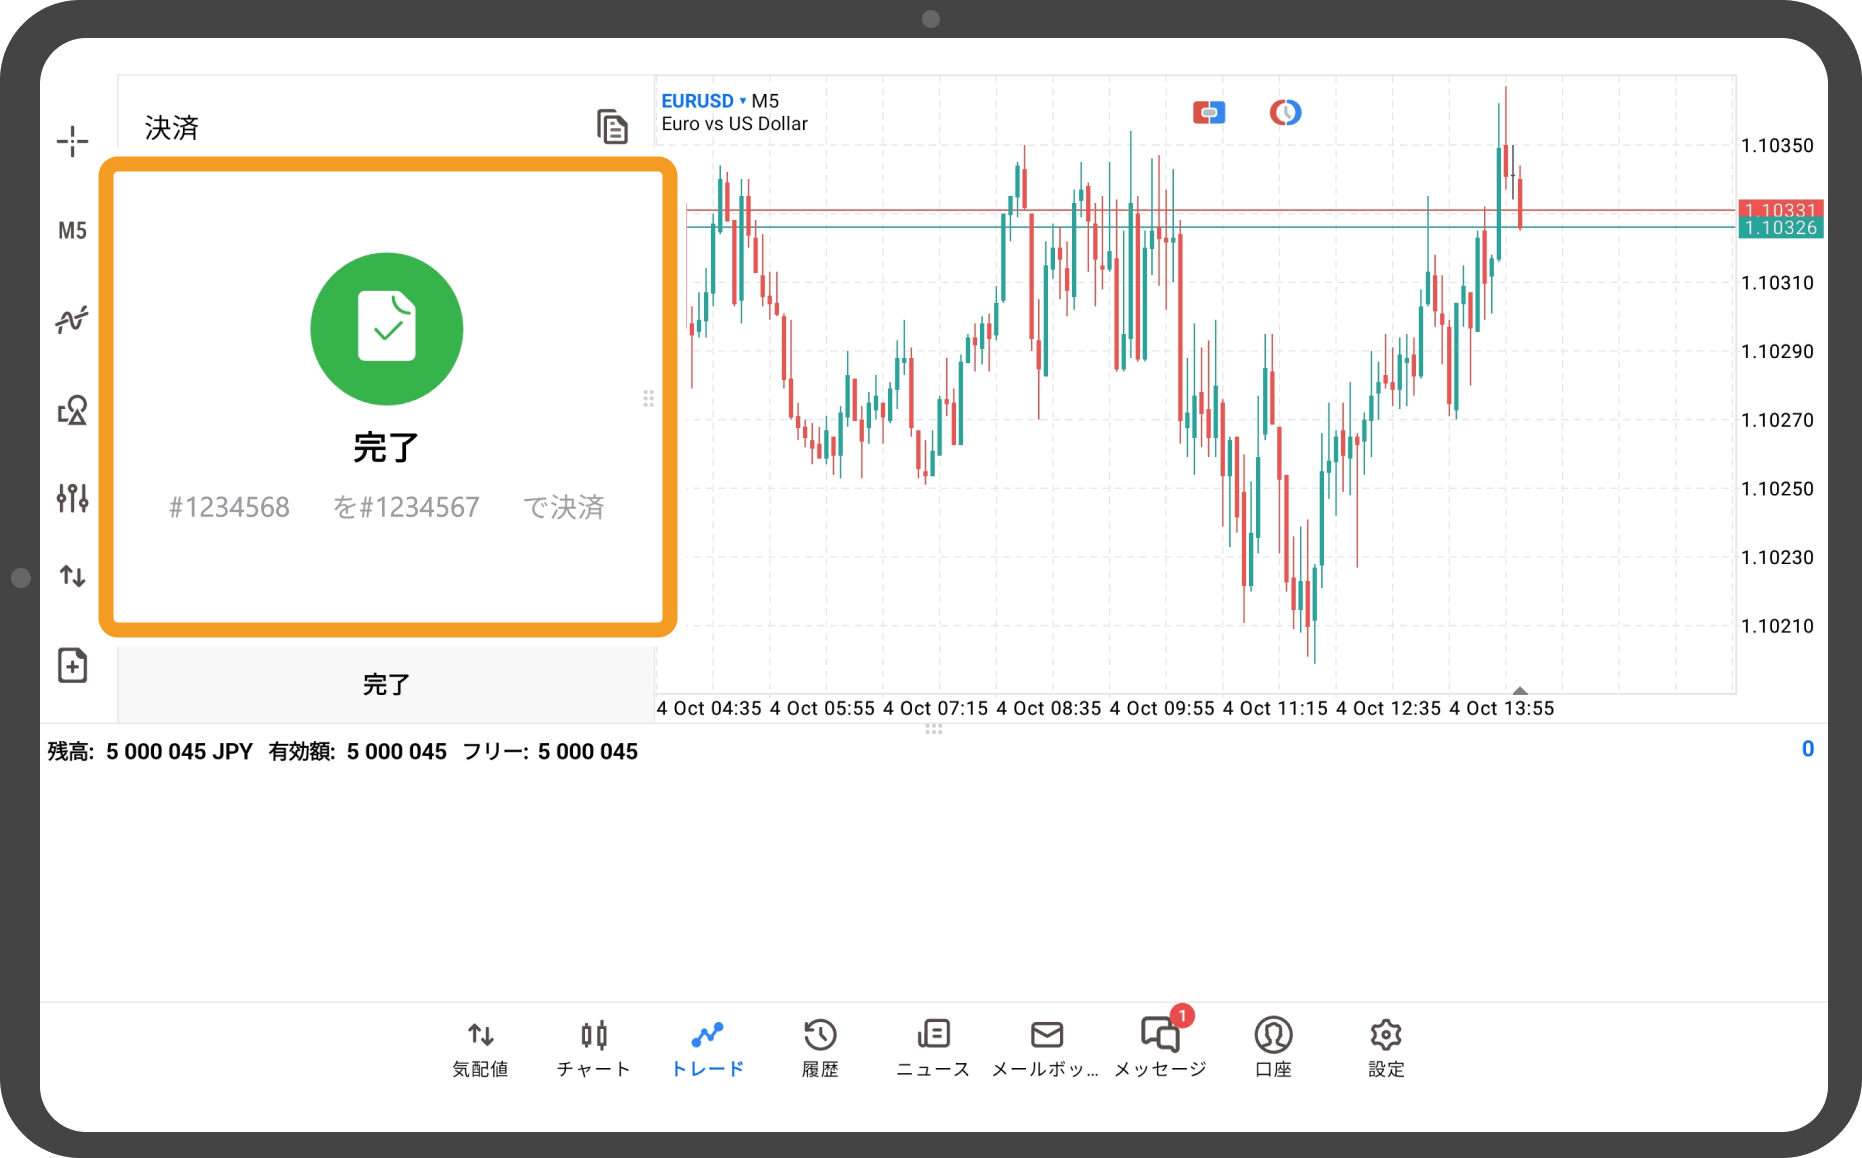The image size is (1862, 1158).
Task: Click the red-blue one-click trading icon
Action: tap(1209, 113)
